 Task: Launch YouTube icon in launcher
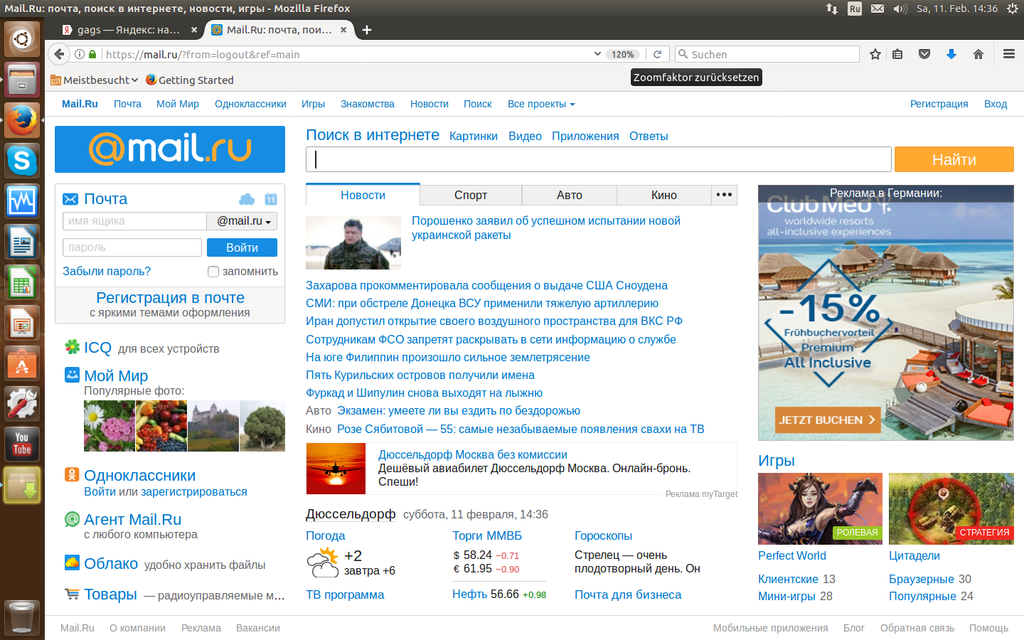(22, 444)
